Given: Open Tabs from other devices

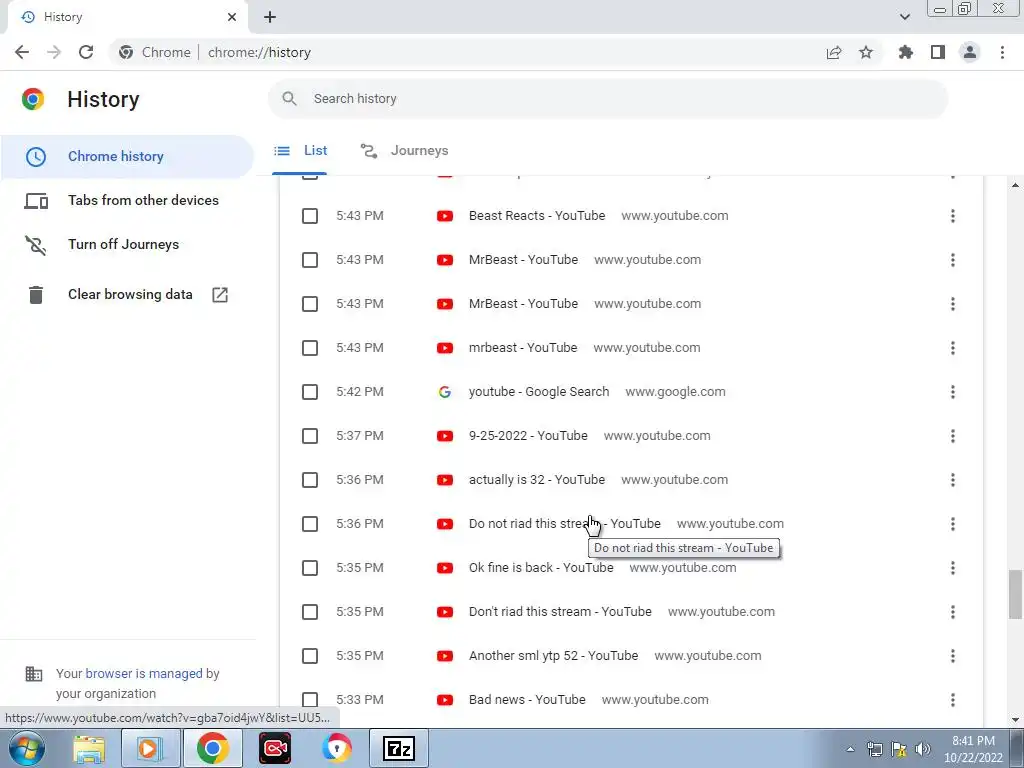Looking at the screenshot, I should click(127, 200).
